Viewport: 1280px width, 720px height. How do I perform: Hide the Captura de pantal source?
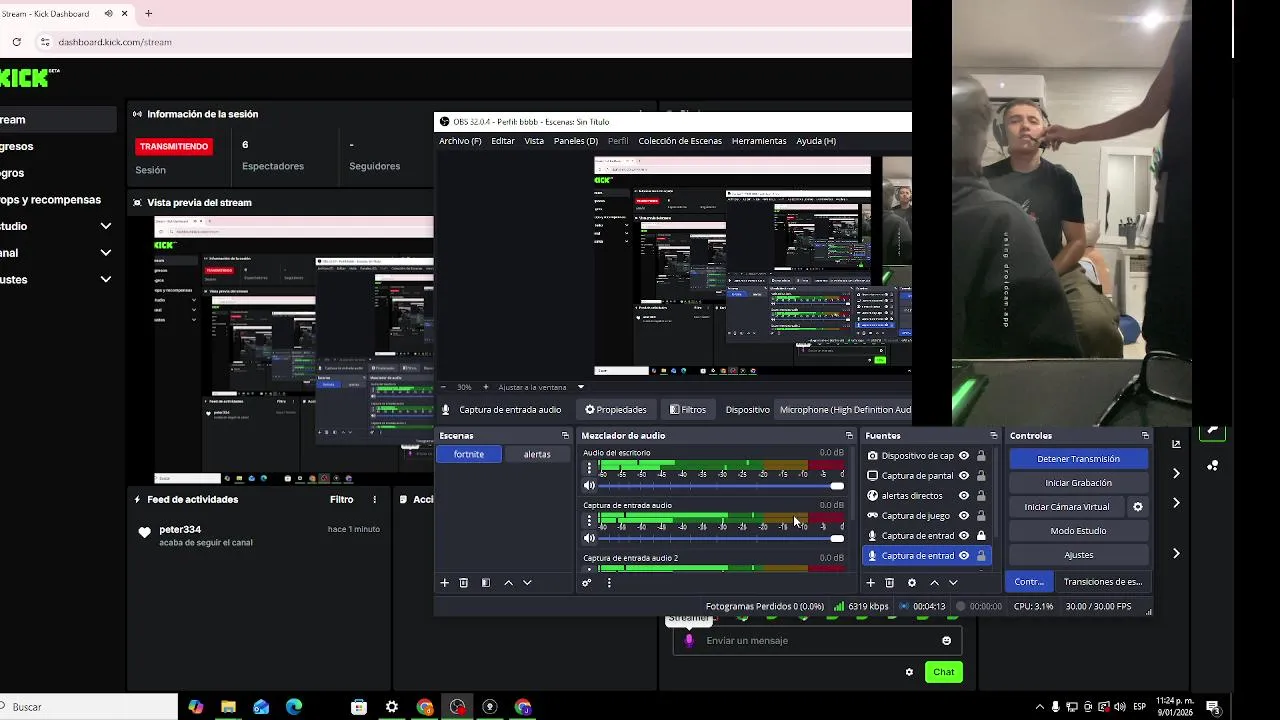[964, 476]
